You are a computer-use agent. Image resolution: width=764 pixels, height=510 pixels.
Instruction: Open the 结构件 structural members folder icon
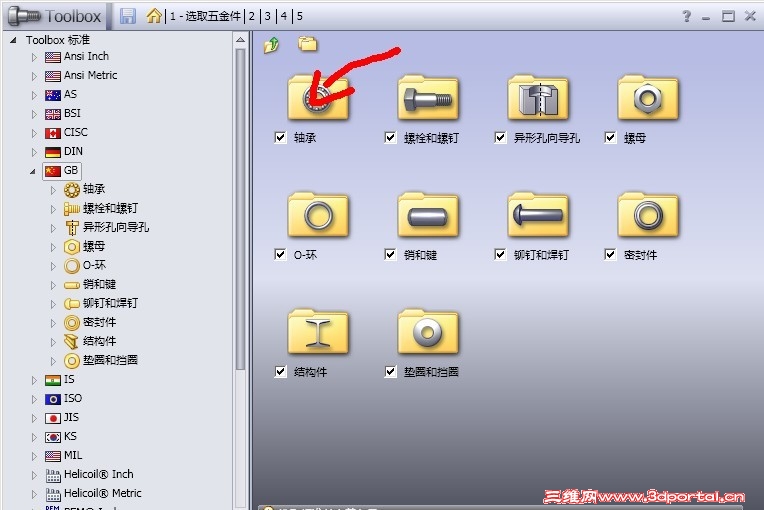[318, 332]
